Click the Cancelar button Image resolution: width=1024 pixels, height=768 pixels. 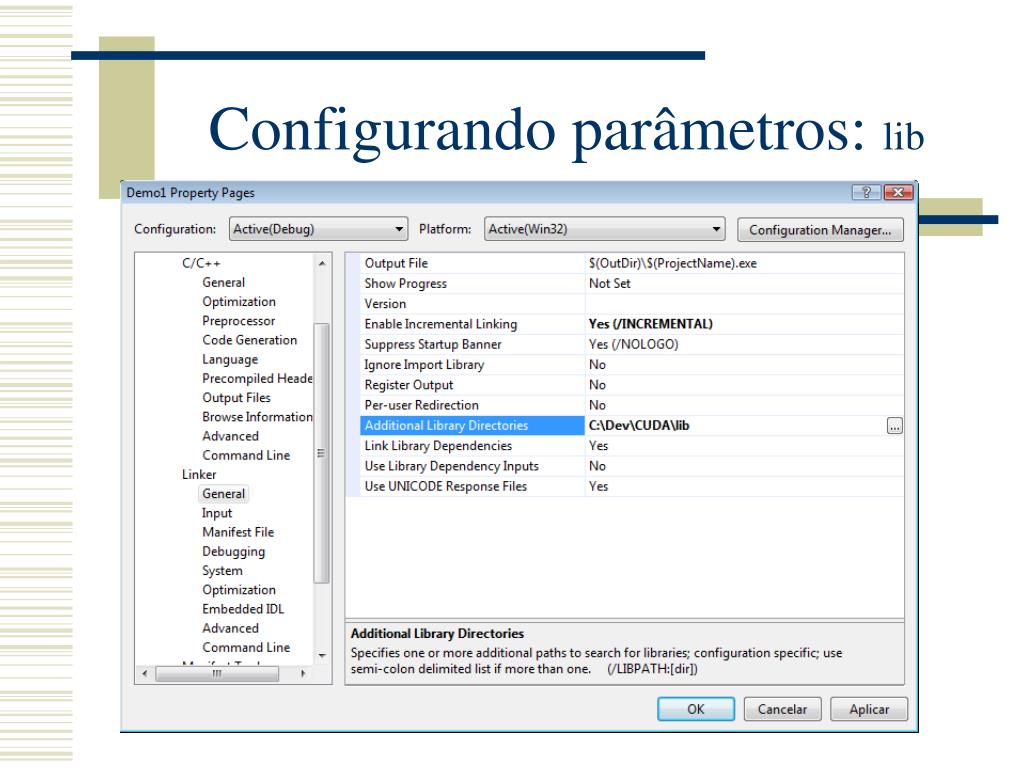click(782, 709)
